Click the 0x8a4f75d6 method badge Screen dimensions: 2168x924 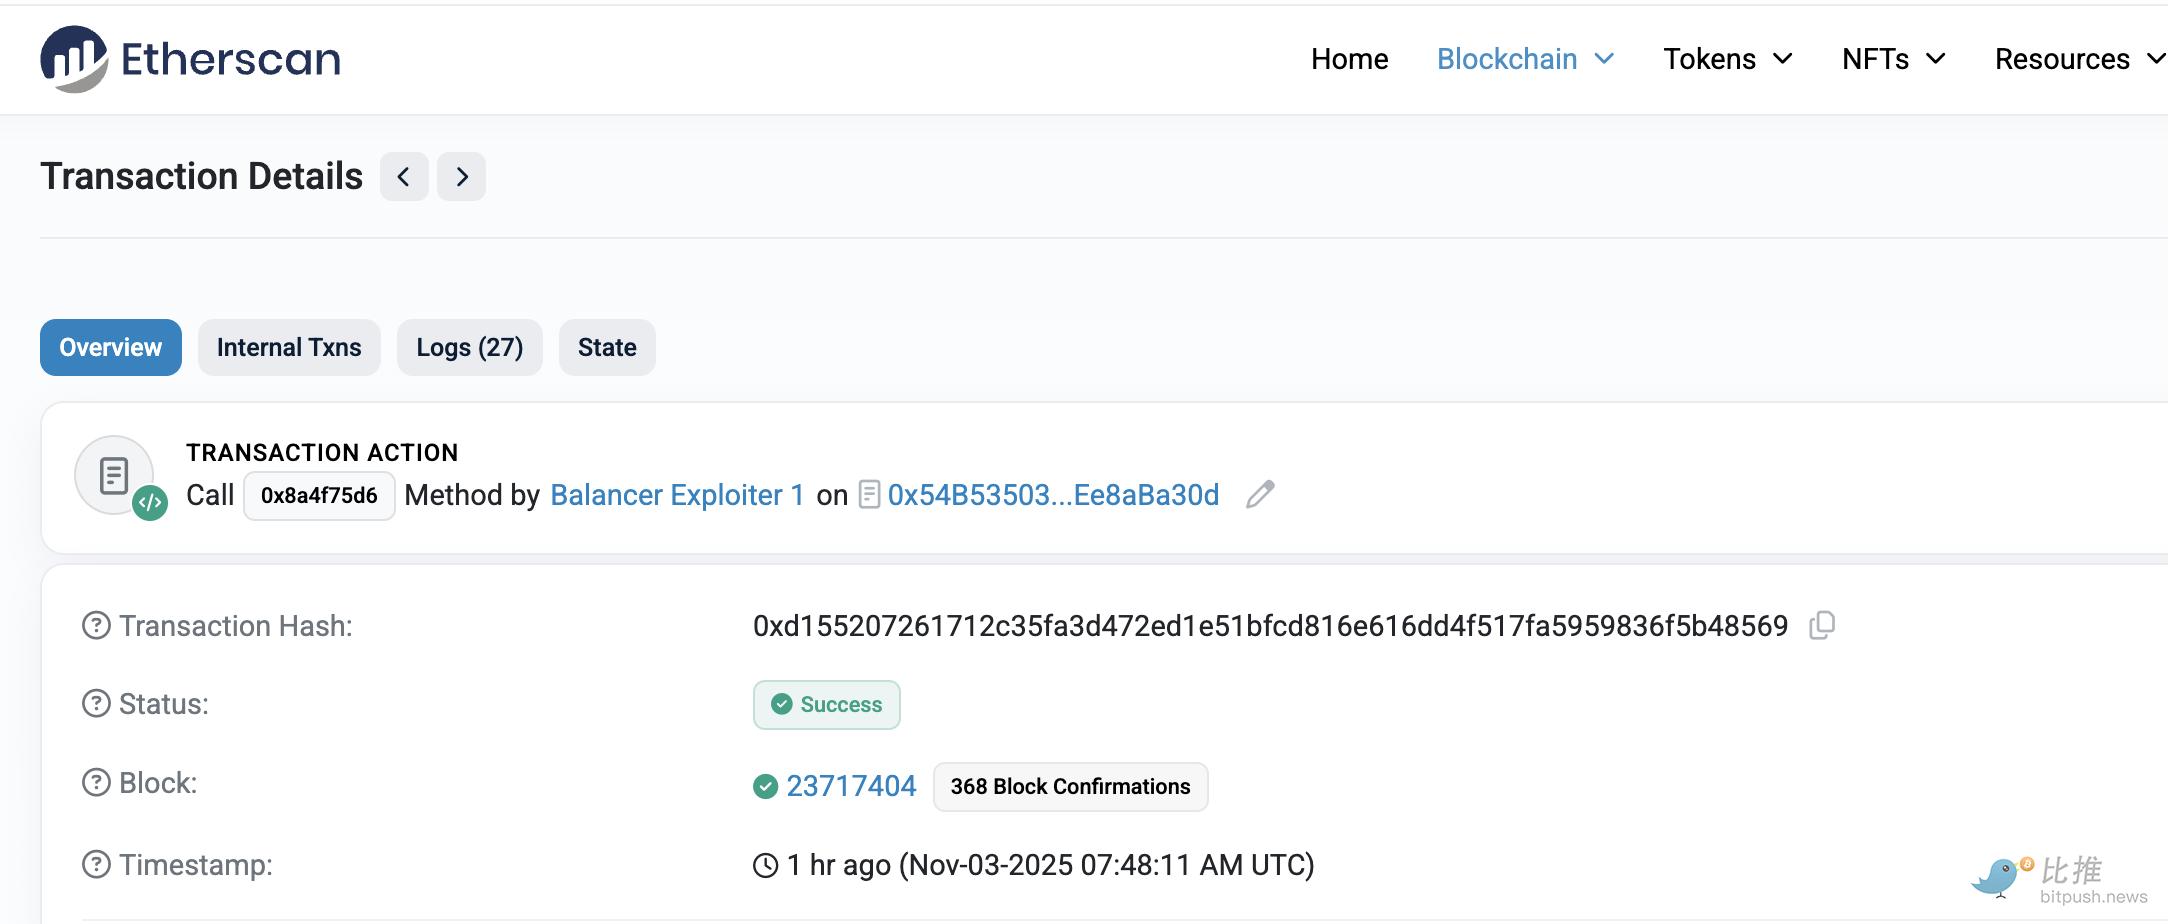[x=319, y=495]
